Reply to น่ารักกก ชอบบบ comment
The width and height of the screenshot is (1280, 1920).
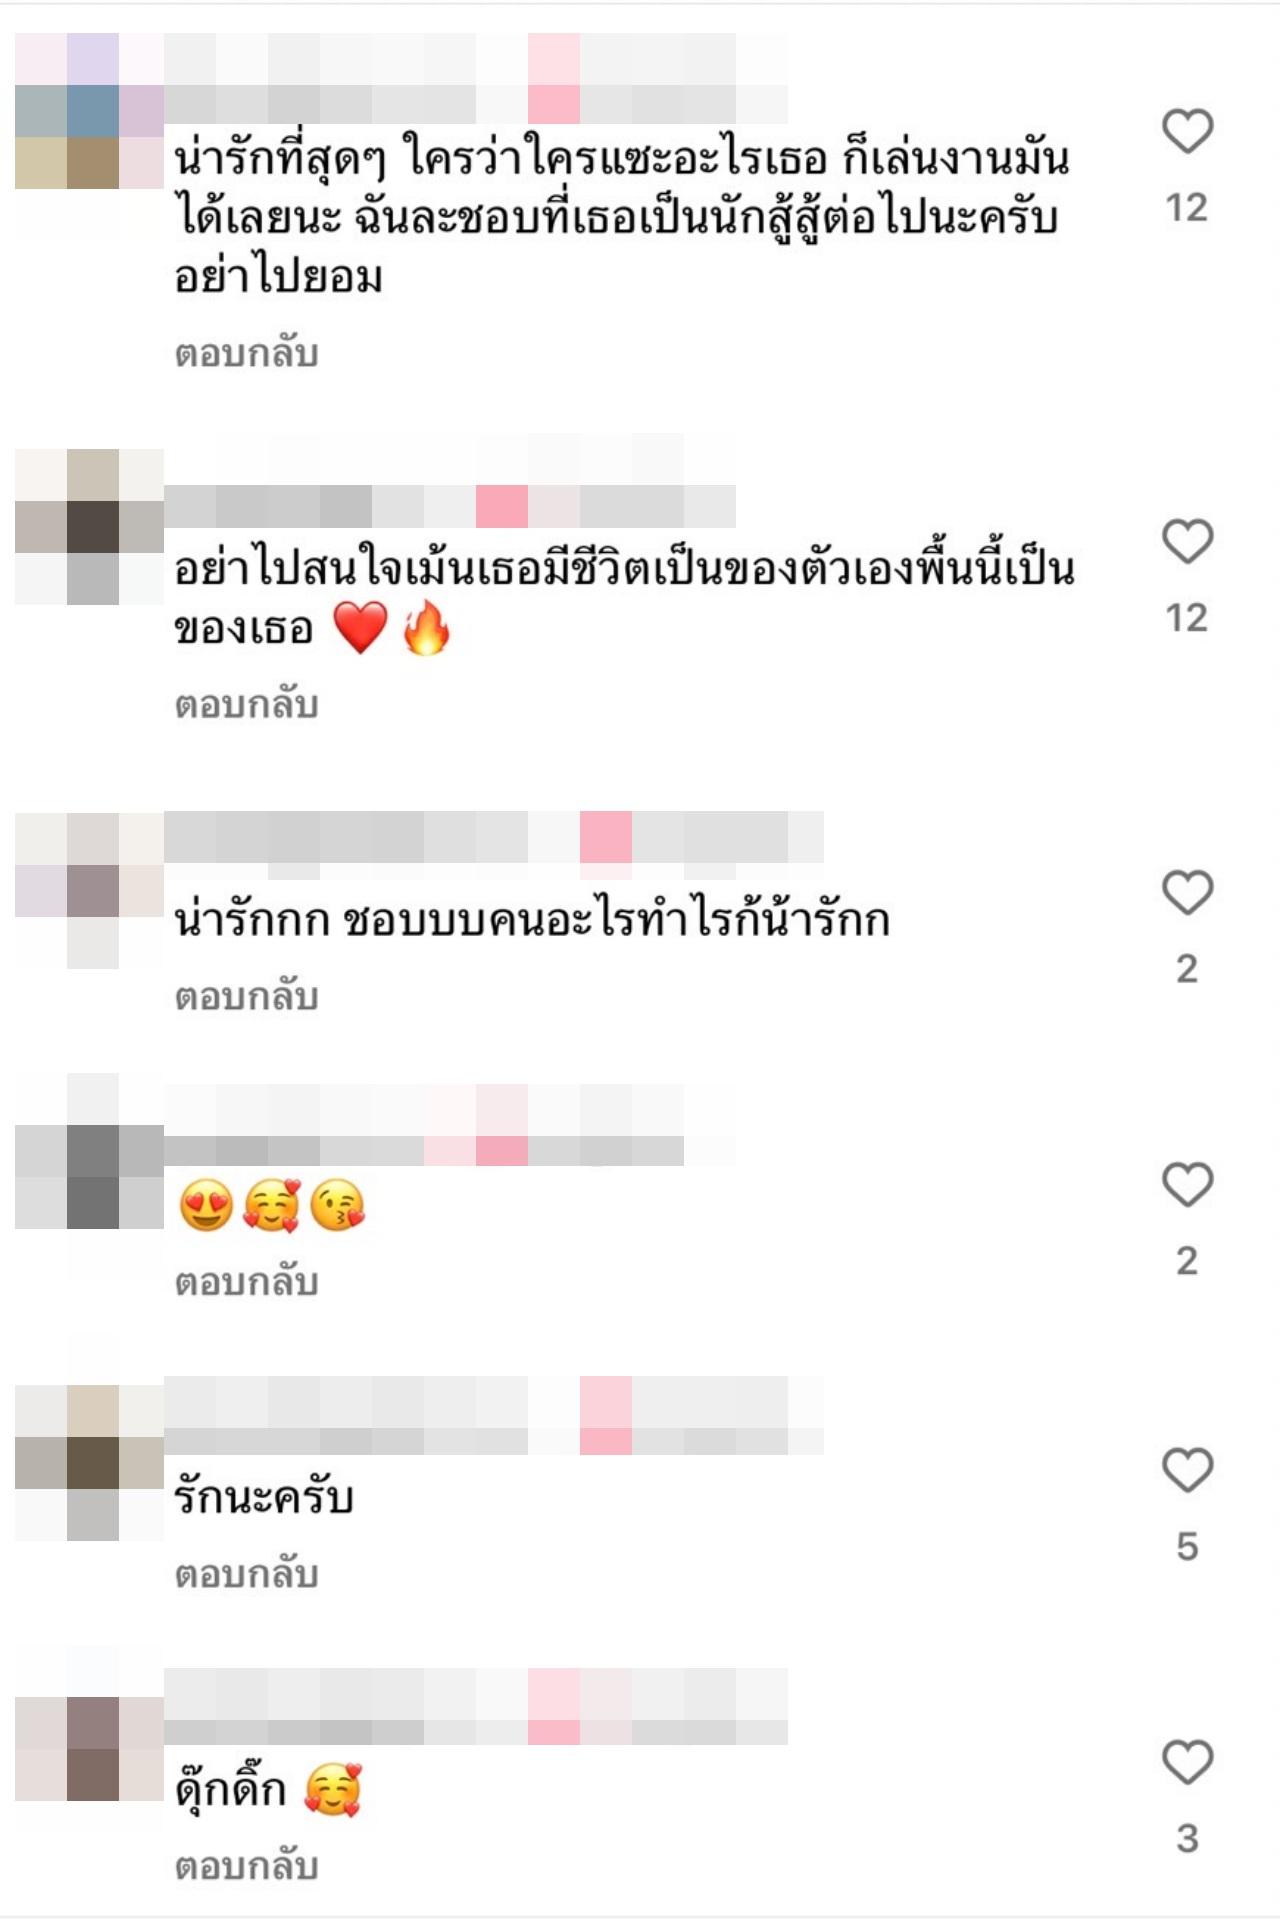click(246, 997)
